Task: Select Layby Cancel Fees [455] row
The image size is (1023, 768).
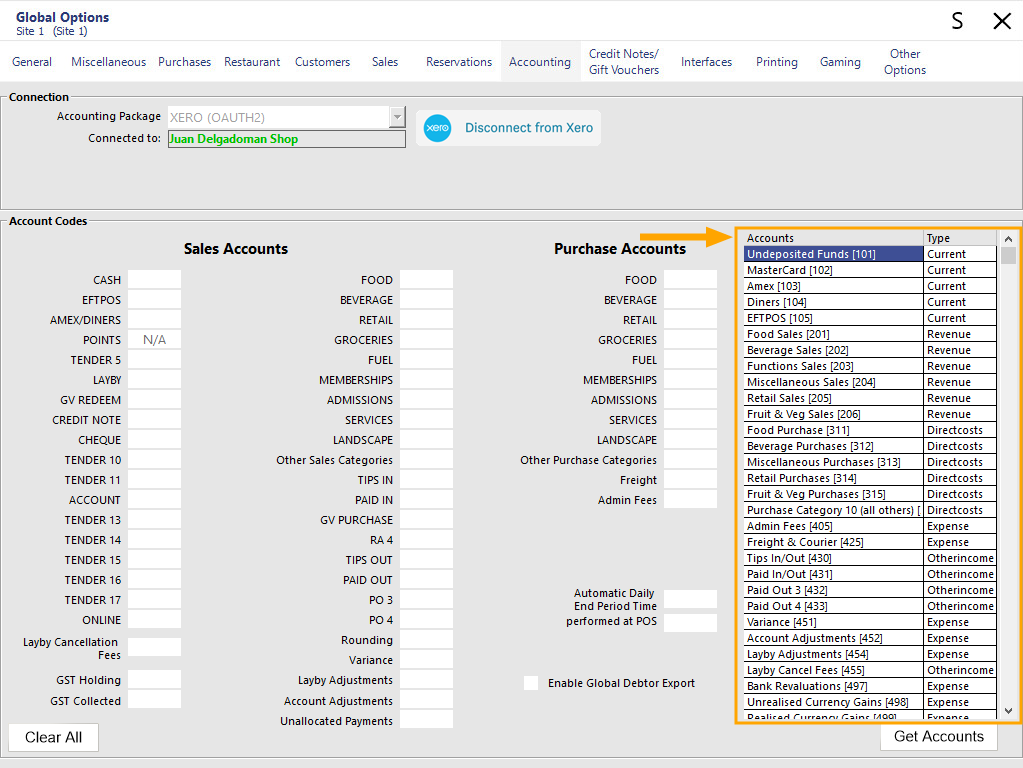Action: pyautogui.click(x=870, y=670)
